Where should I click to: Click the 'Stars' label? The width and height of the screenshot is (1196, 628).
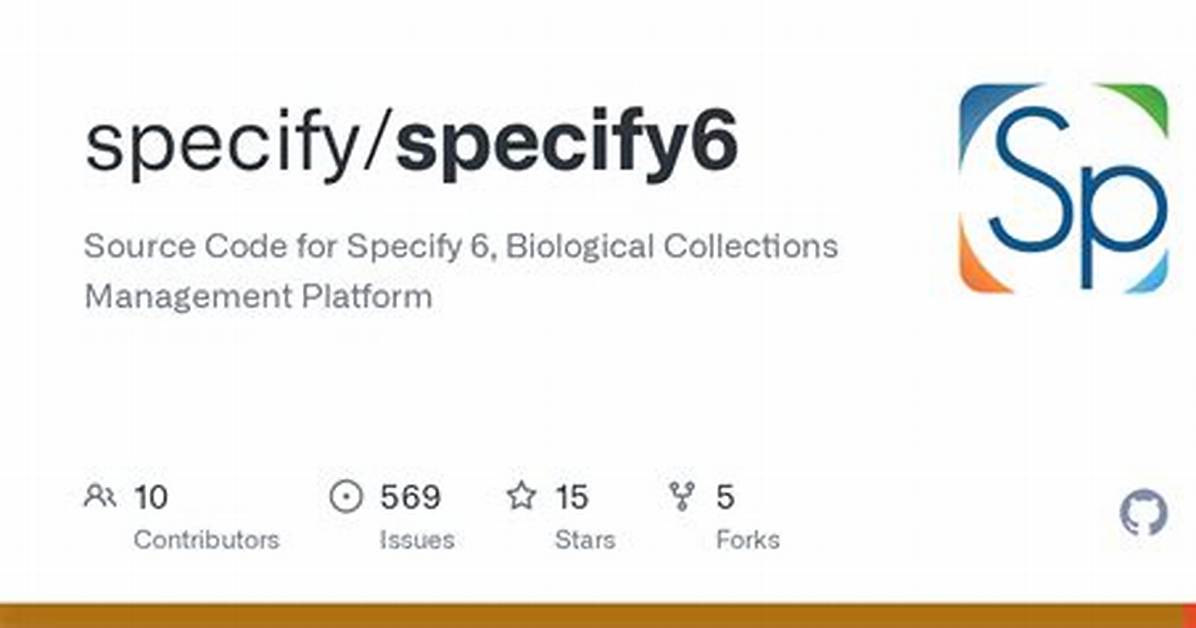(585, 540)
